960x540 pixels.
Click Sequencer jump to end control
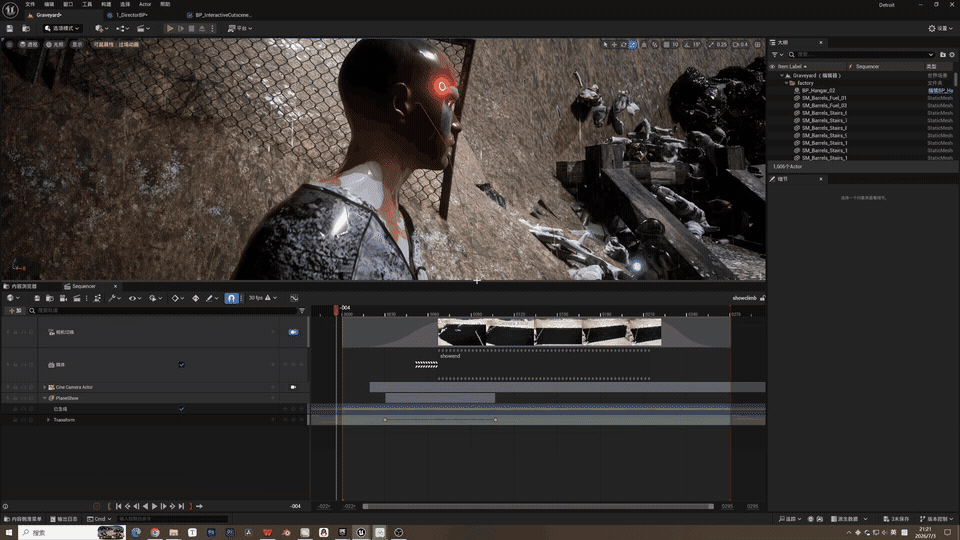[x=181, y=506]
